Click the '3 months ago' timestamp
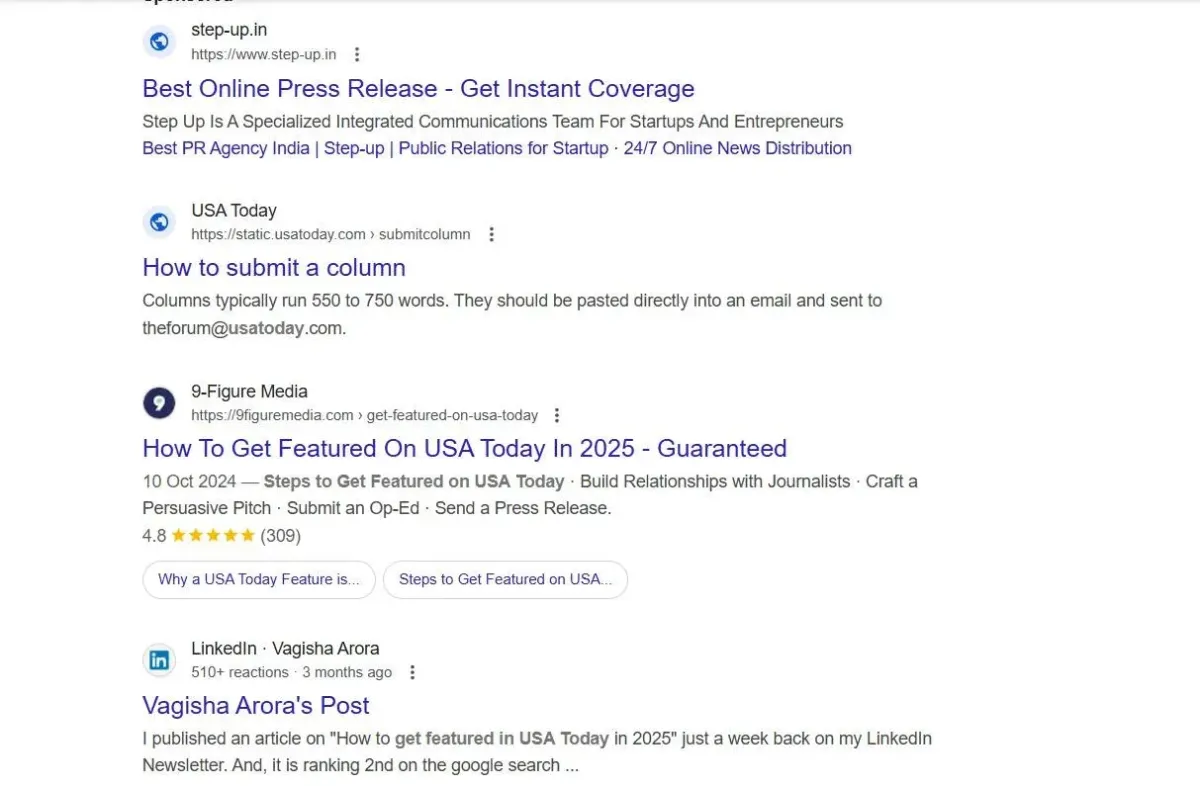This screenshot has width=1200, height=786. (347, 672)
